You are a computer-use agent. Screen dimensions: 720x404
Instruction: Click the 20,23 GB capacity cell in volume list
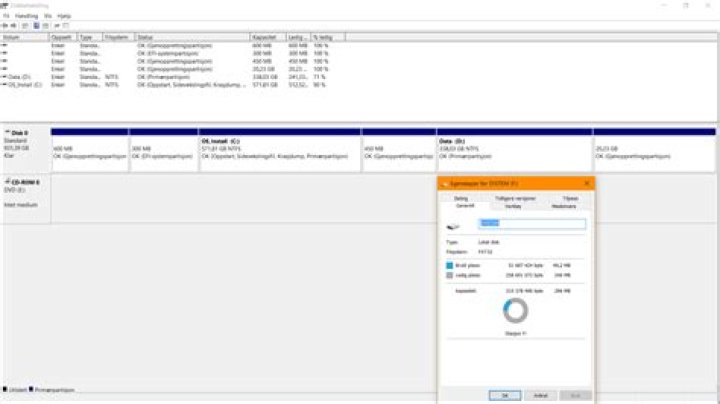point(264,69)
